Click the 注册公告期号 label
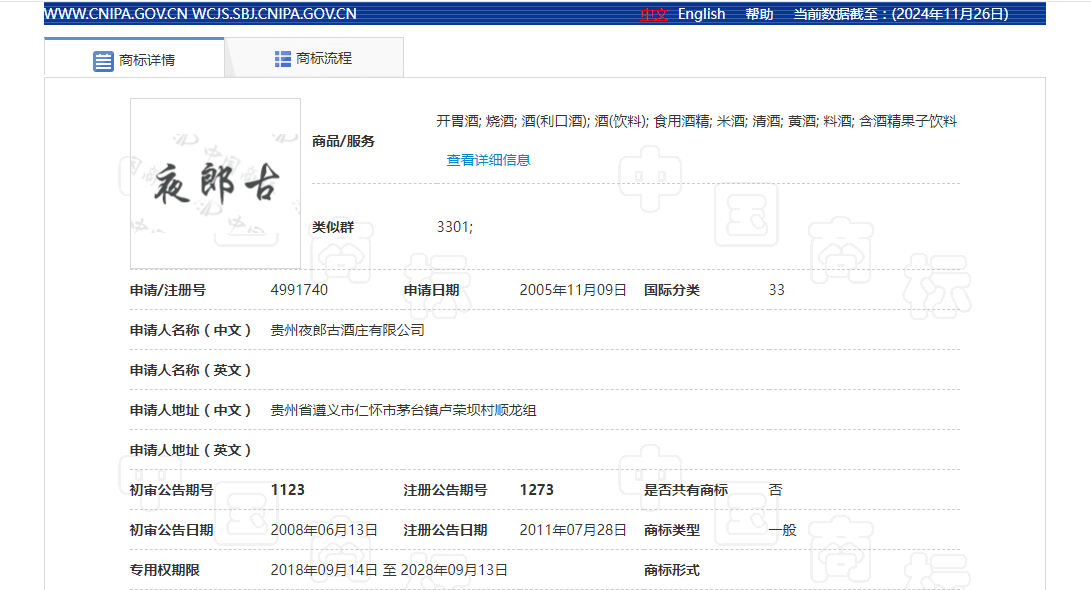The image size is (1091, 590). [445, 490]
